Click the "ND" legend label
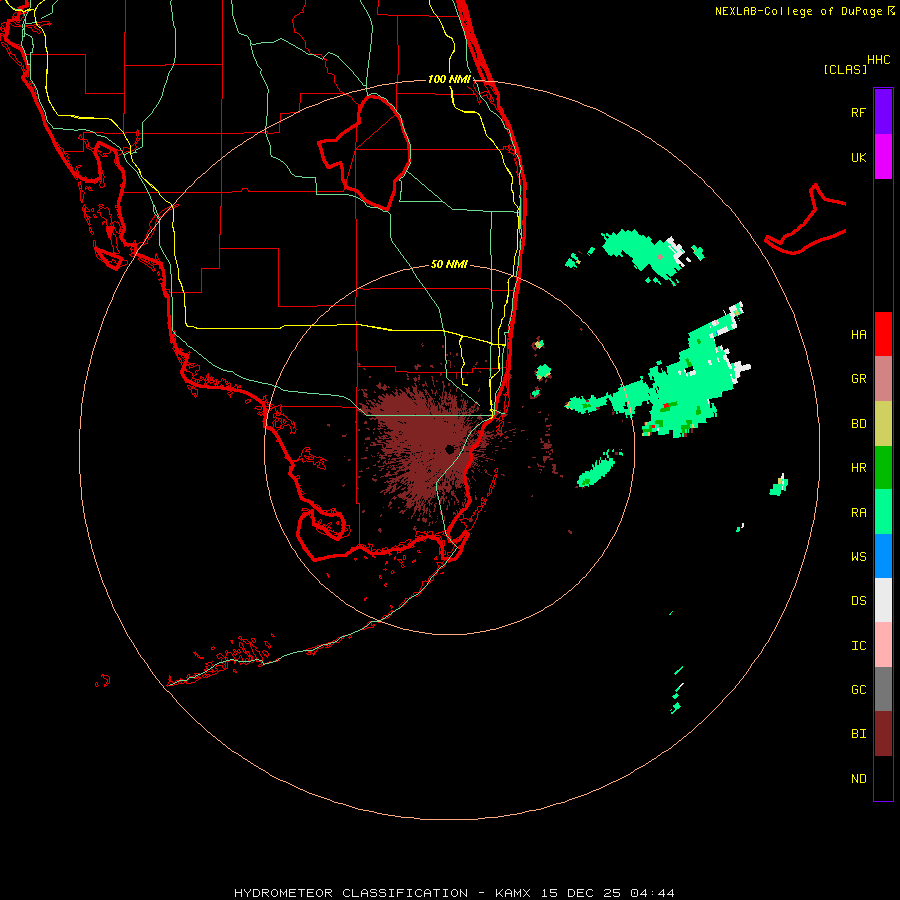900x900 pixels. coord(858,779)
